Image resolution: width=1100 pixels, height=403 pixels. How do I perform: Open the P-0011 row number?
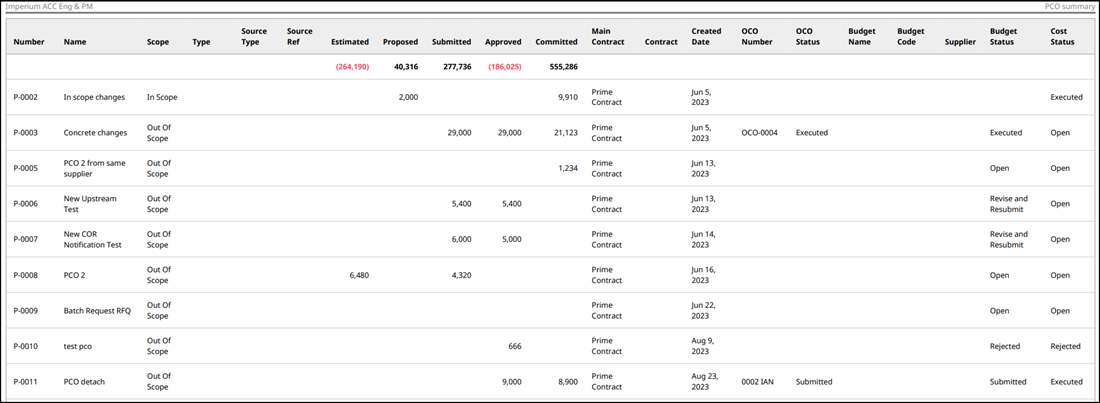pyautogui.click(x=26, y=381)
